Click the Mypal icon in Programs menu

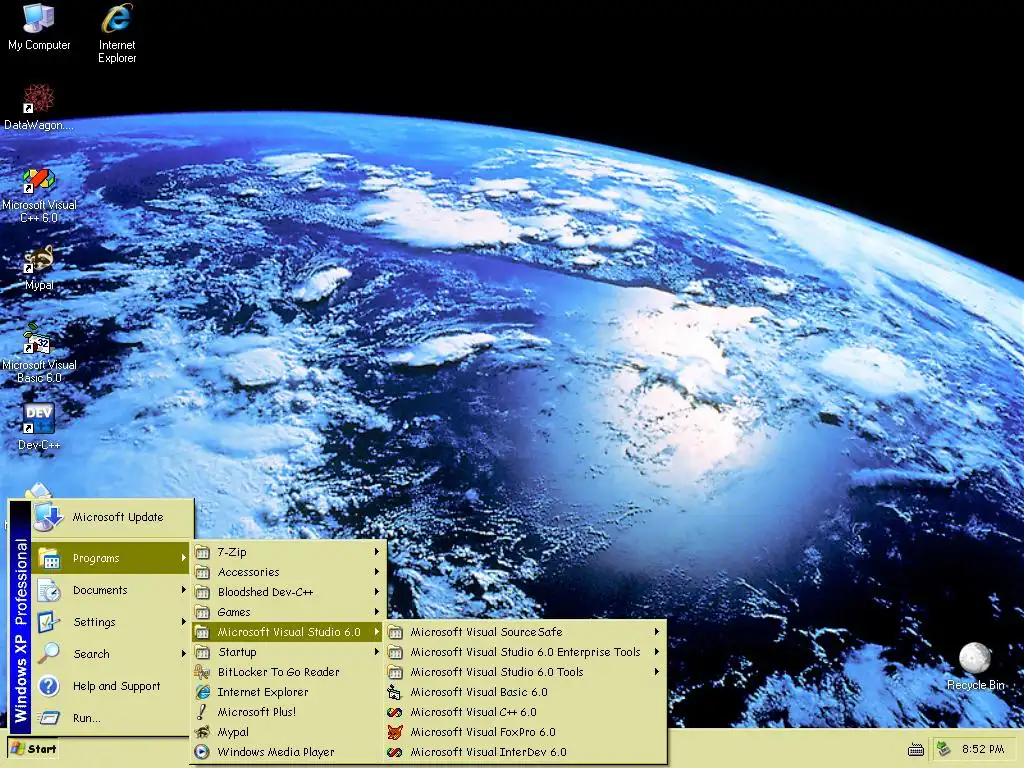pyautogui.click(x=202, y=732)
